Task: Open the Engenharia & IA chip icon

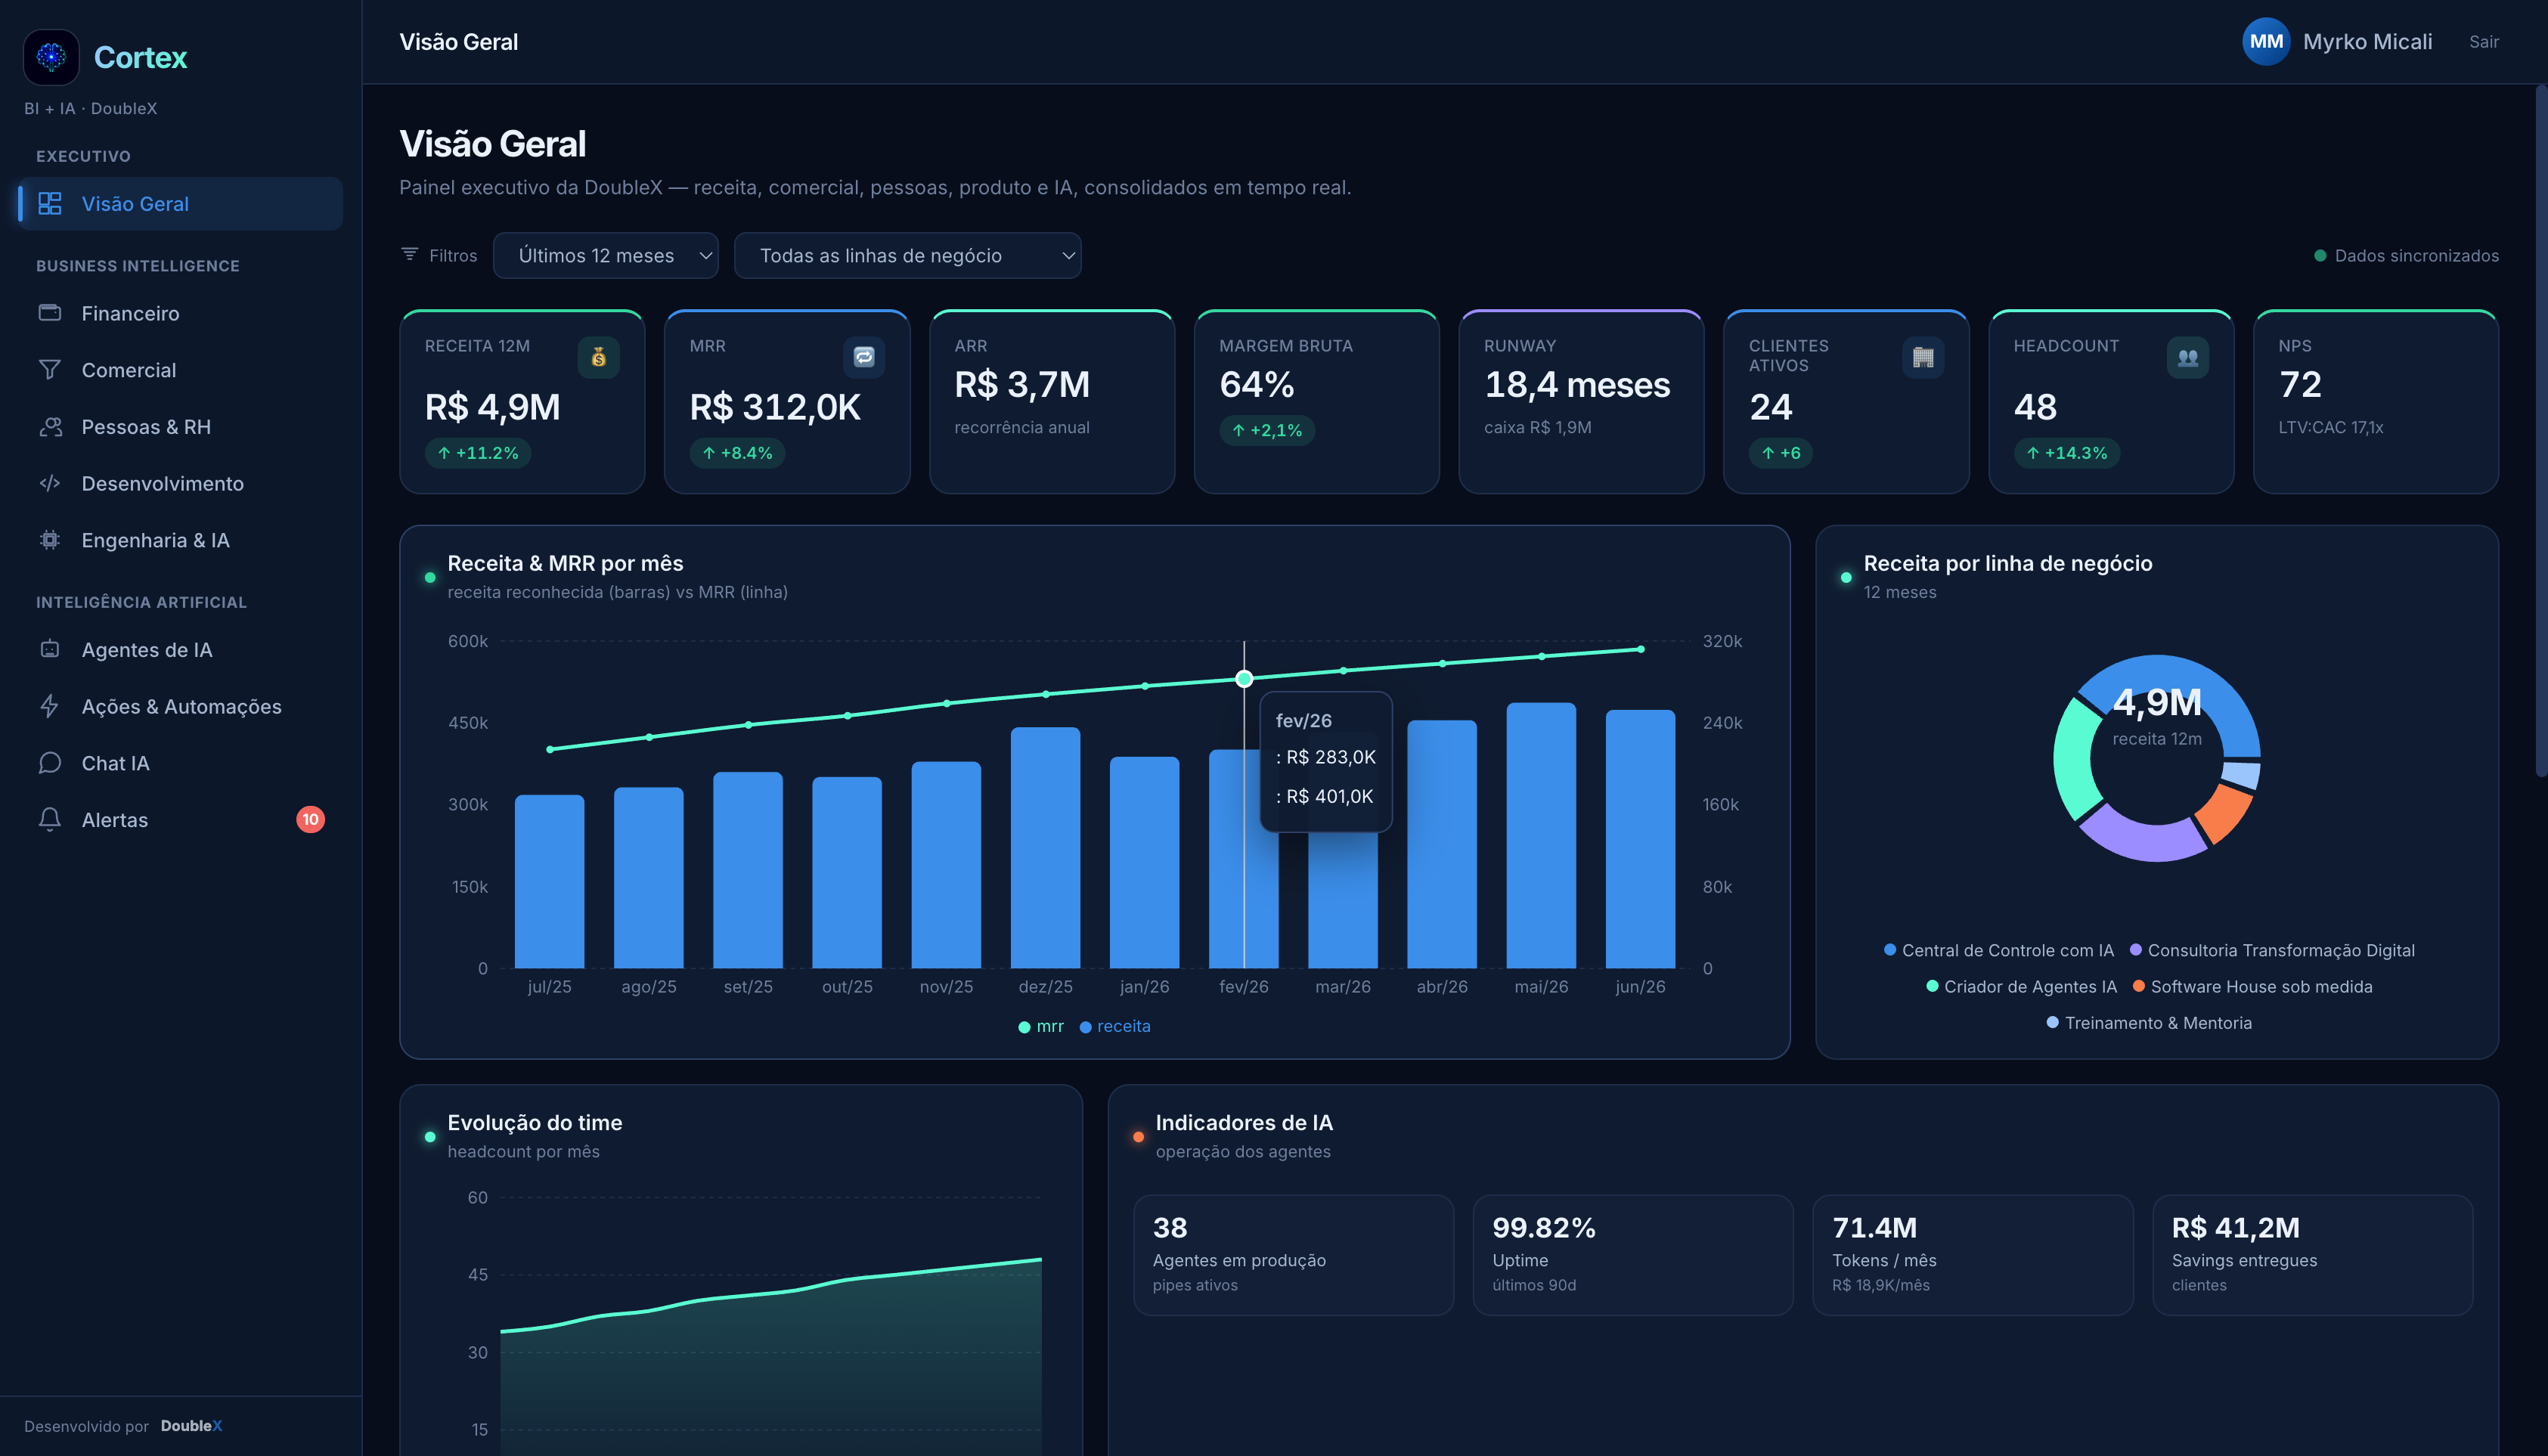Action: [50, 540]
